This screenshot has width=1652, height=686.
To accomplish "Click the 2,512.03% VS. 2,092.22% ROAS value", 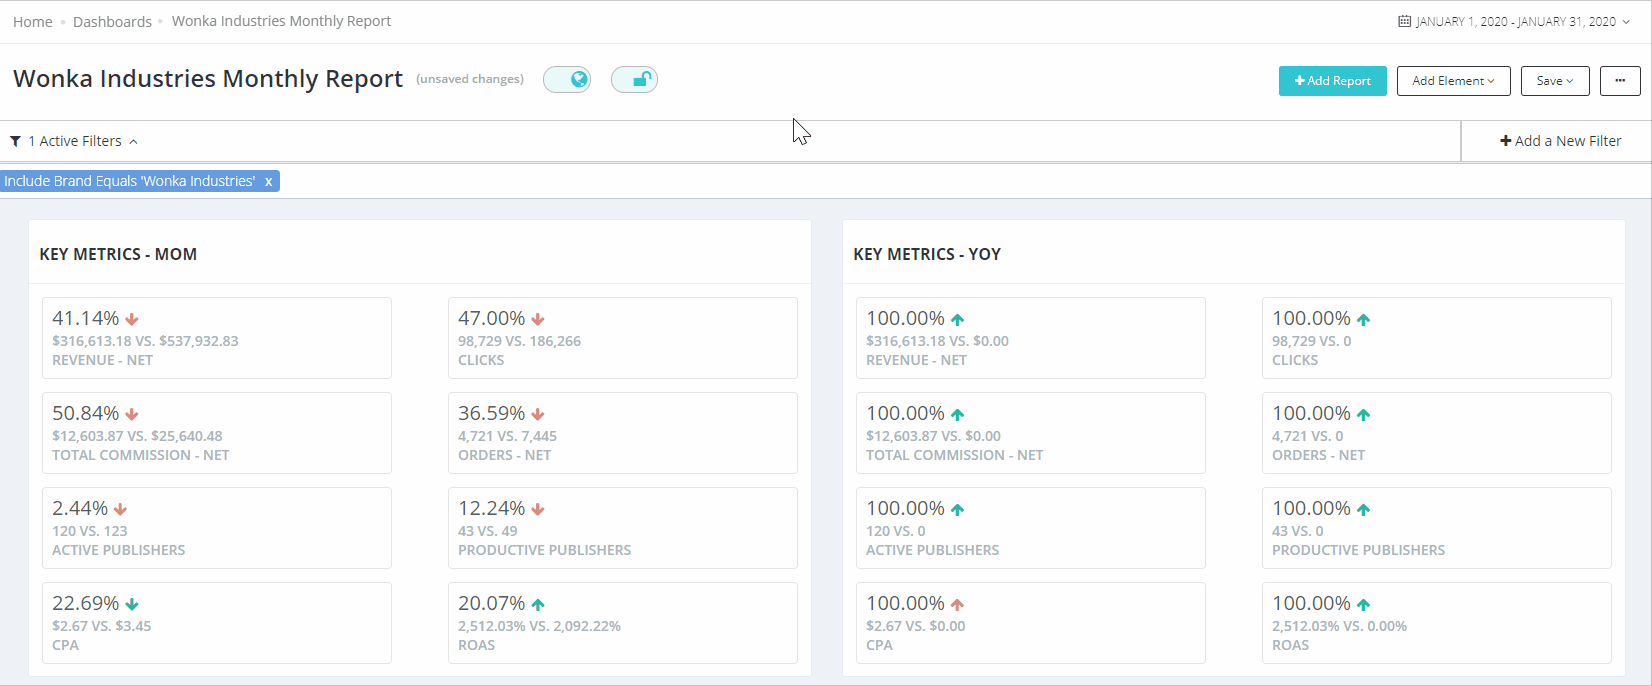I will point(539,626).
